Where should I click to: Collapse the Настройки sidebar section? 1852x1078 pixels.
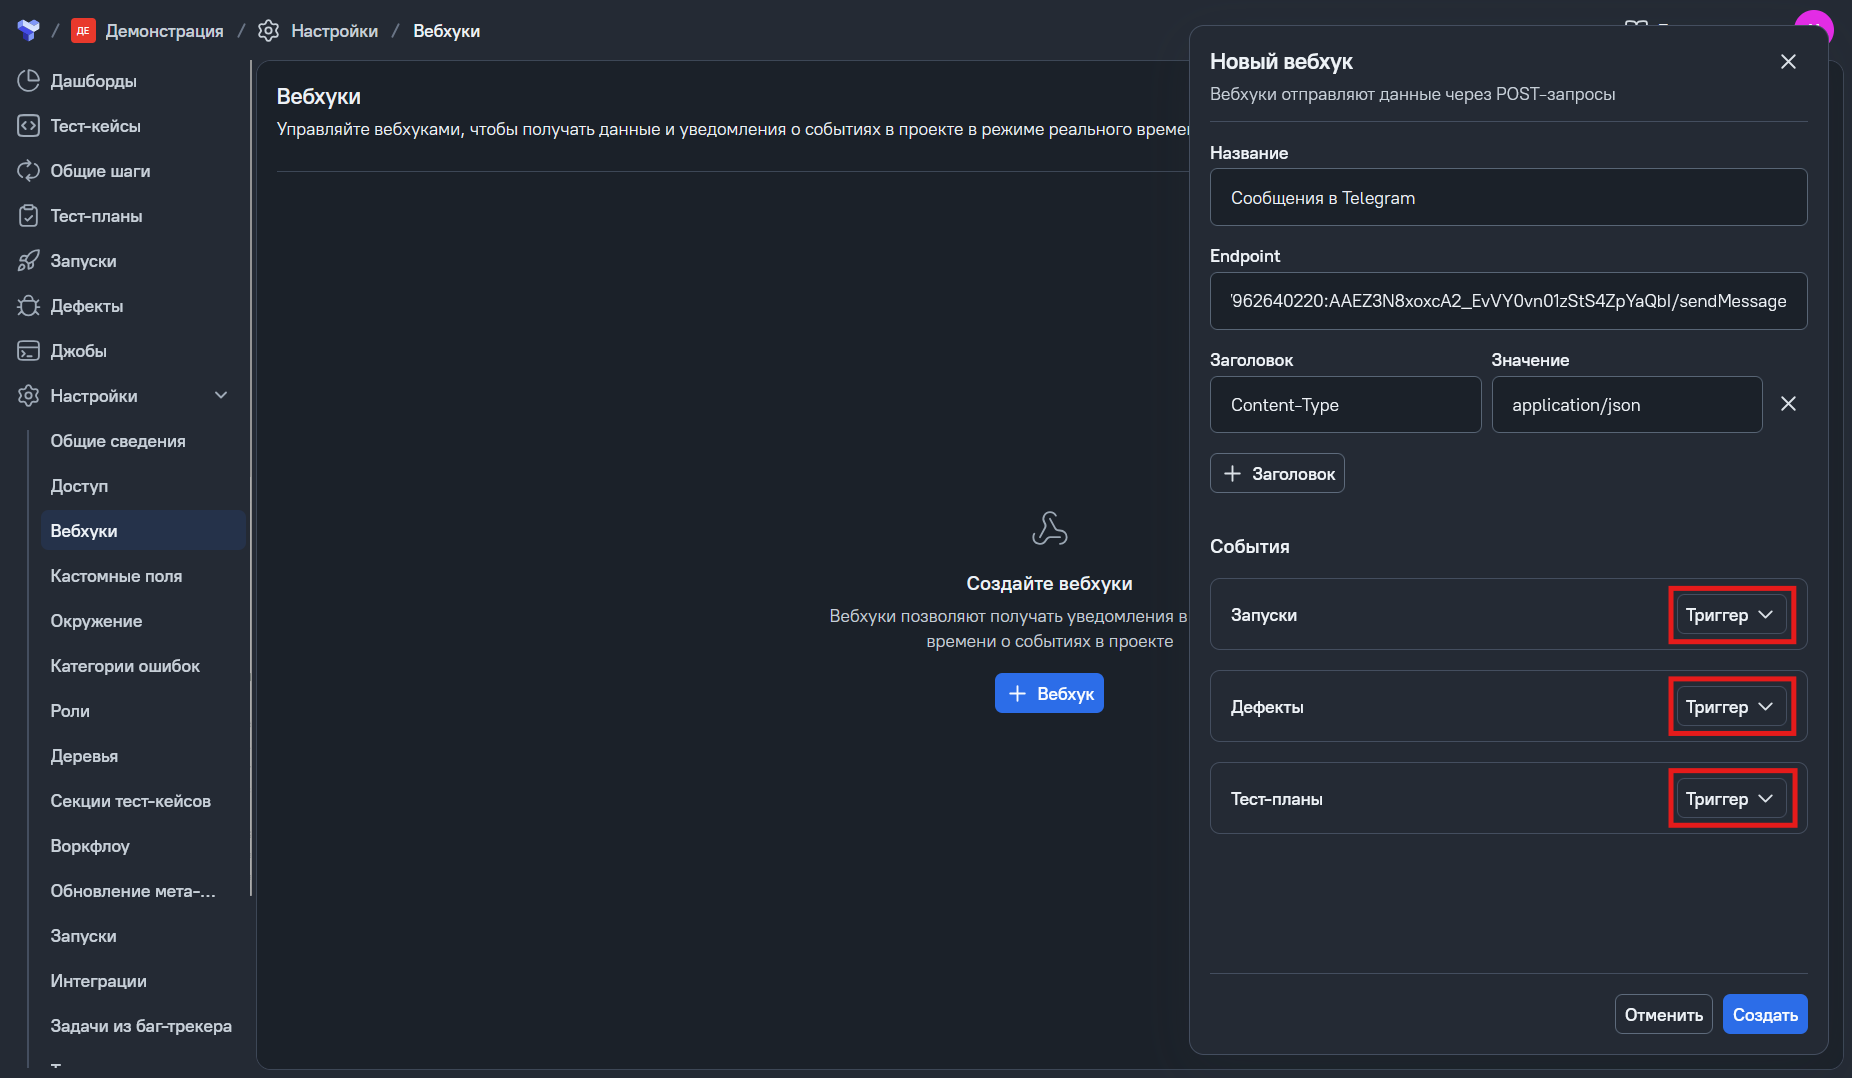coord(221,396)
